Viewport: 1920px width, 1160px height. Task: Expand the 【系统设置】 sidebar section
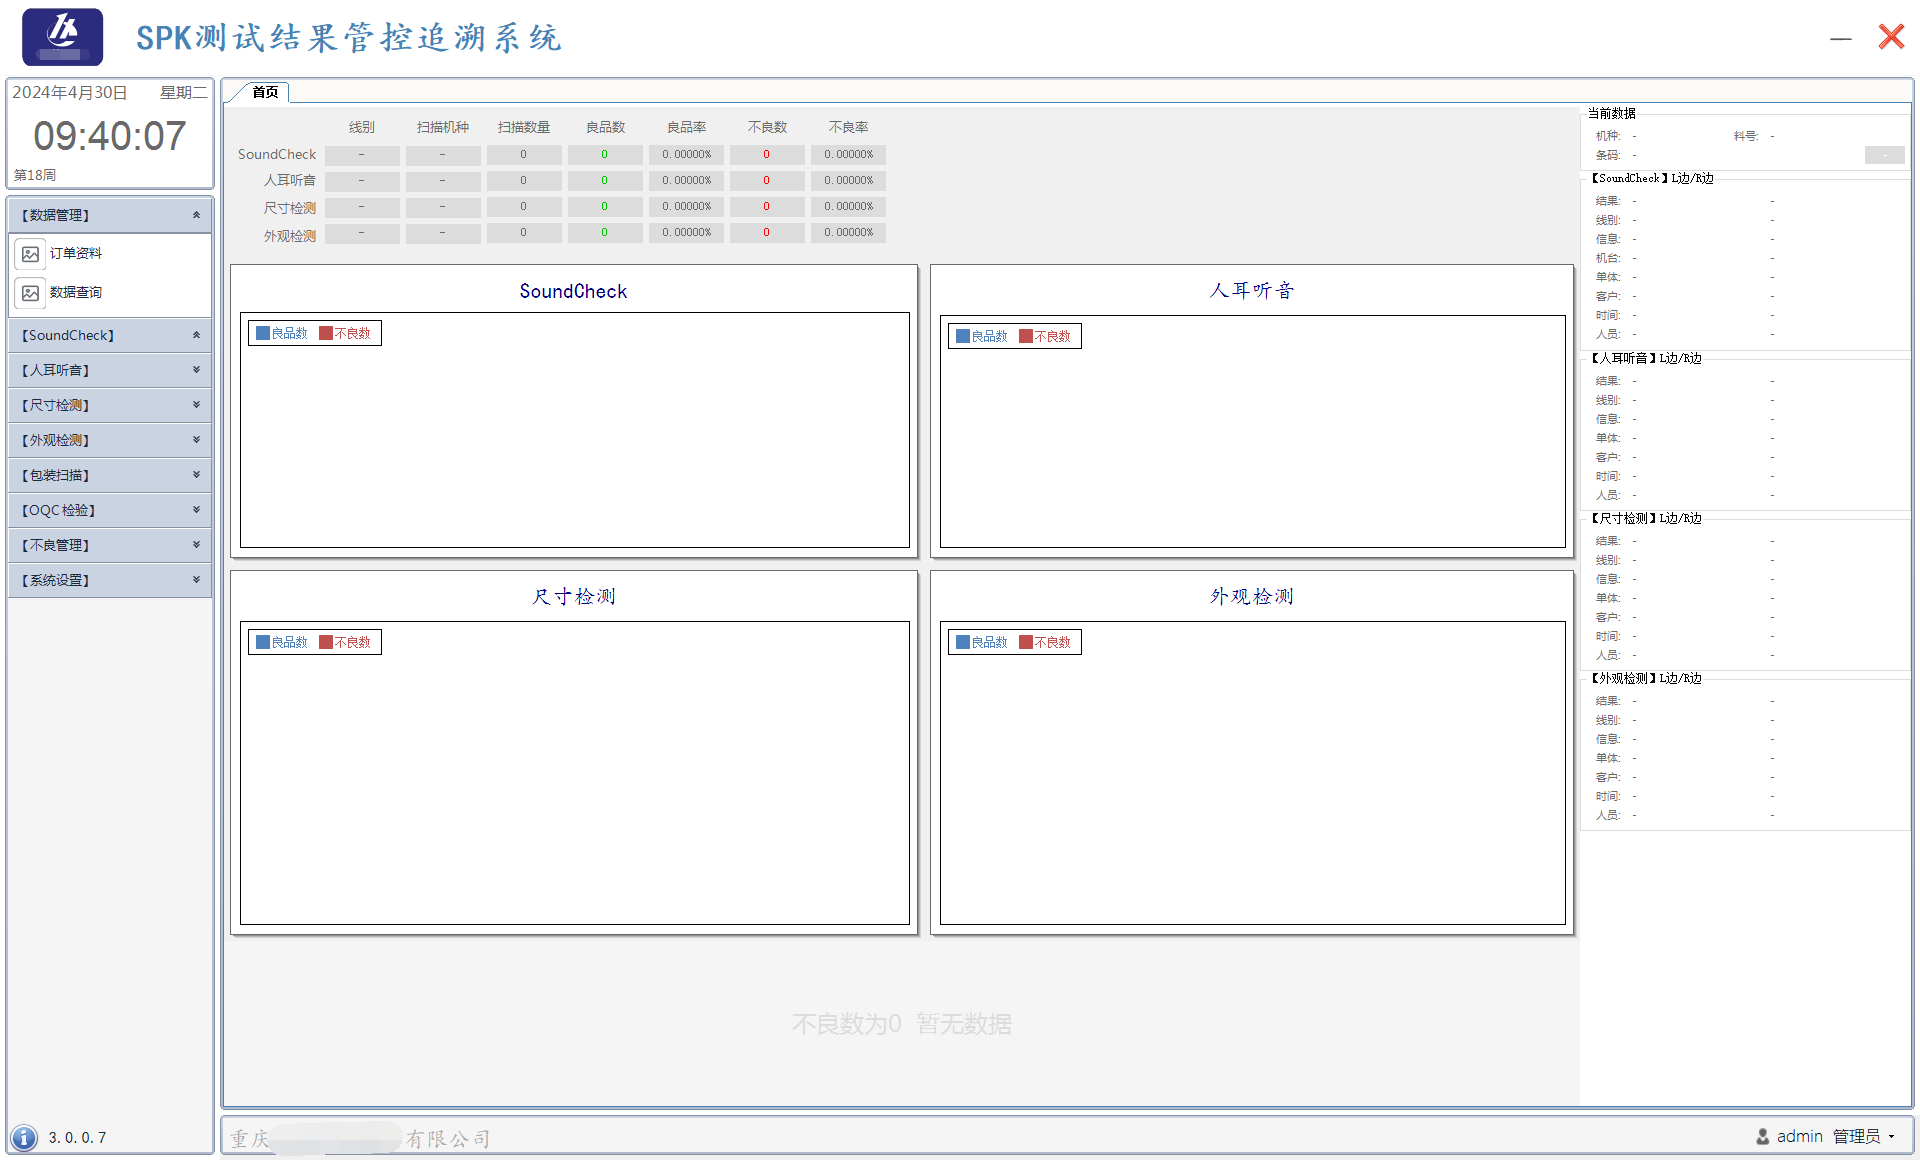pyautogui.click(x=196, y=580)
